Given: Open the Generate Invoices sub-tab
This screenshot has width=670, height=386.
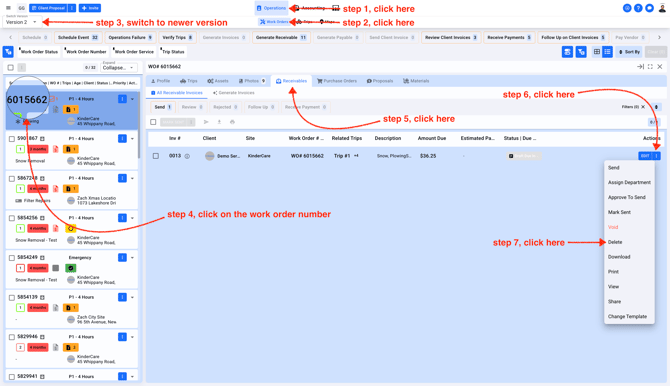Looking at the screenshot, I should [233, 93].
